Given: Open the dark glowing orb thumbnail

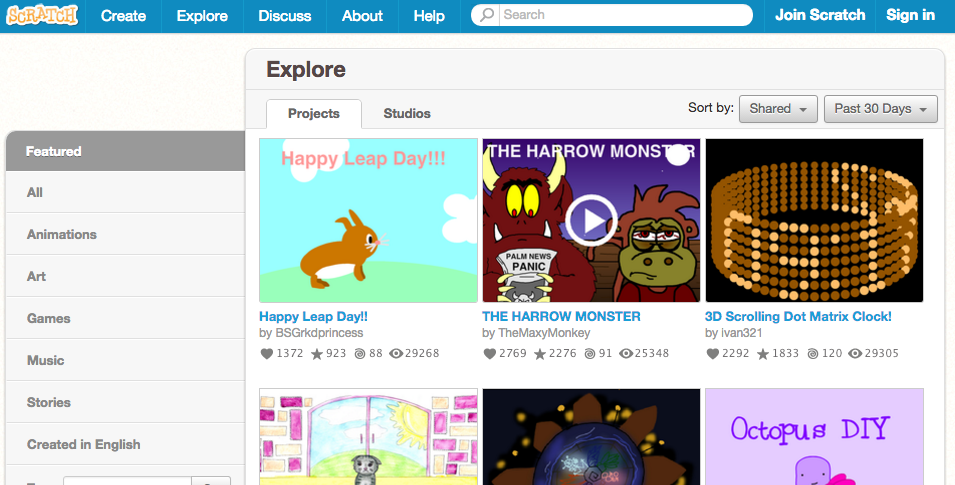Looking at the screenshot, I should [x=591, y=437].
